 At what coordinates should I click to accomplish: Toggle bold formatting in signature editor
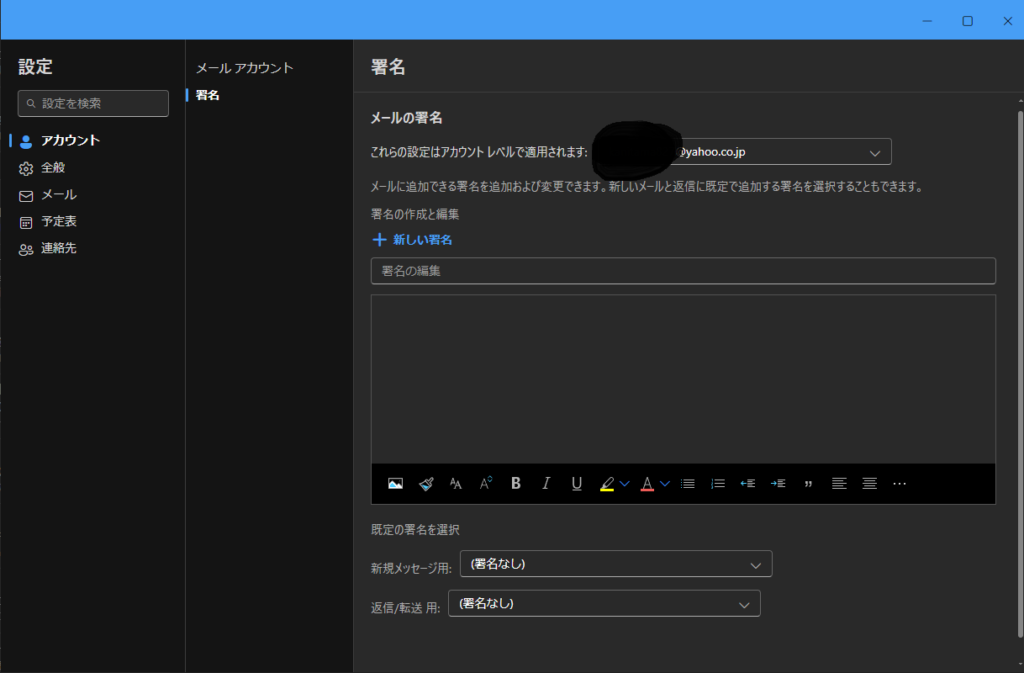pos(516,484)
